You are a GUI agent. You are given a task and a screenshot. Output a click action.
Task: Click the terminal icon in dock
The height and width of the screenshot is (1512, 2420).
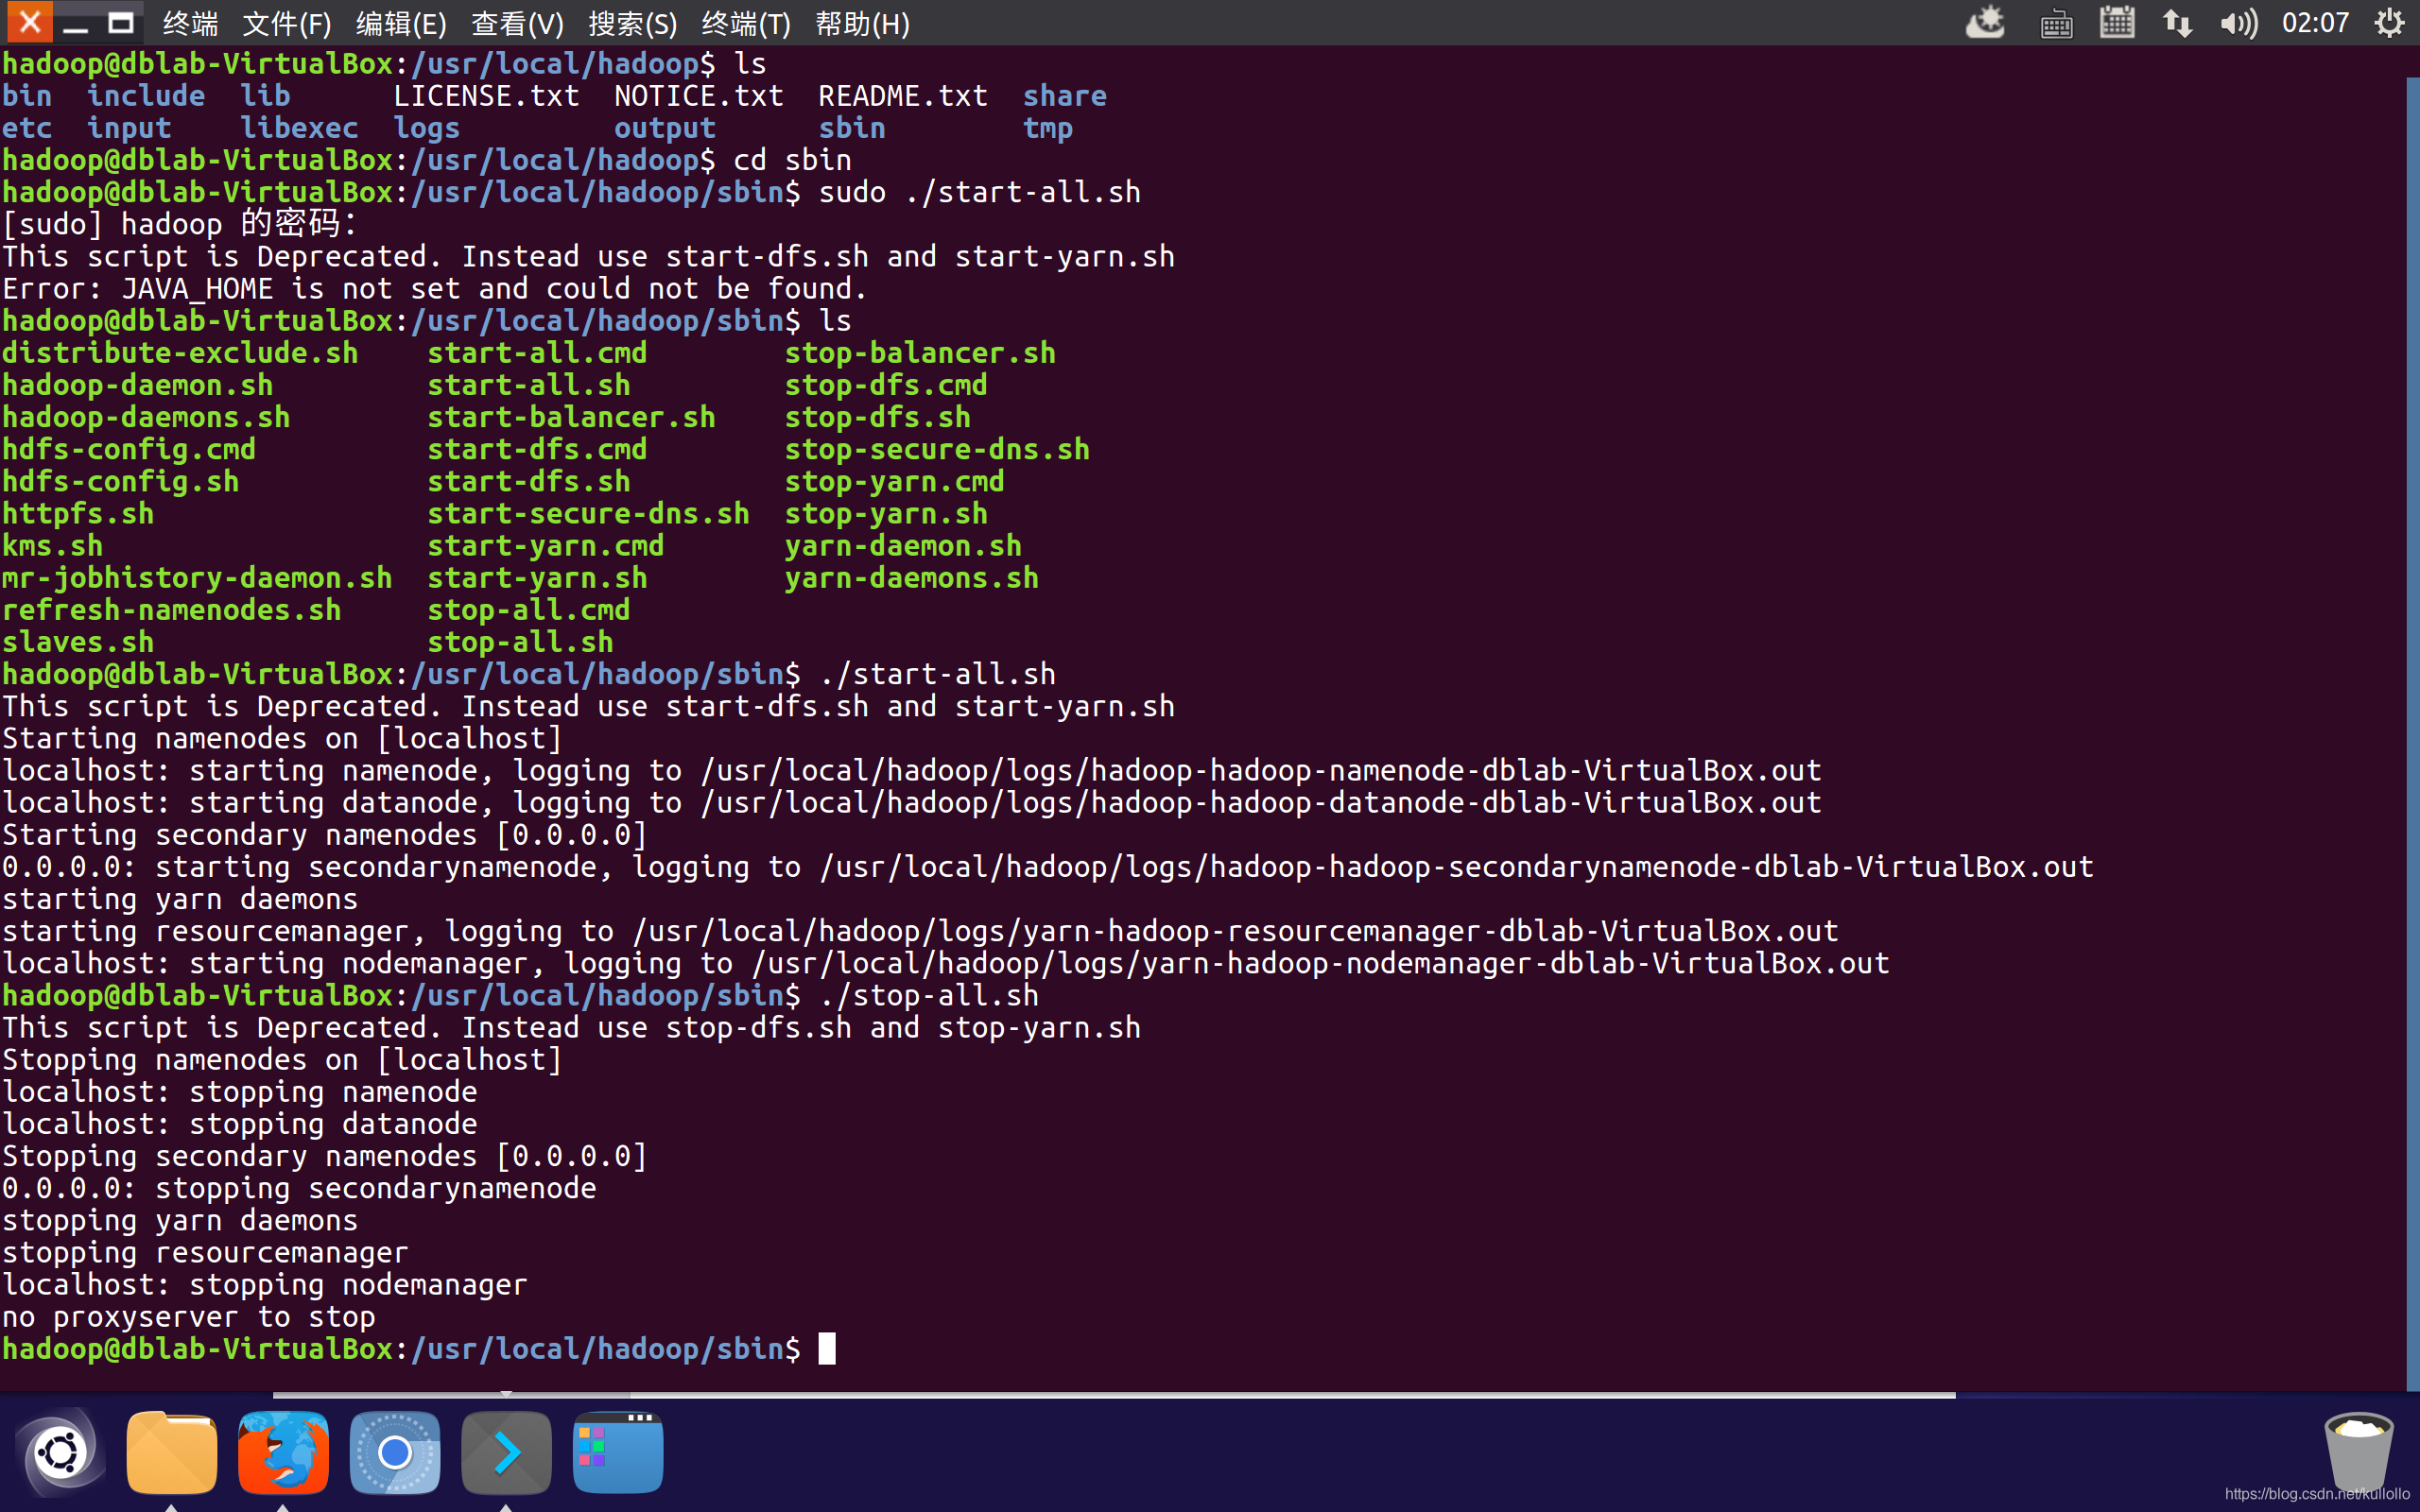coord(506,1452)
